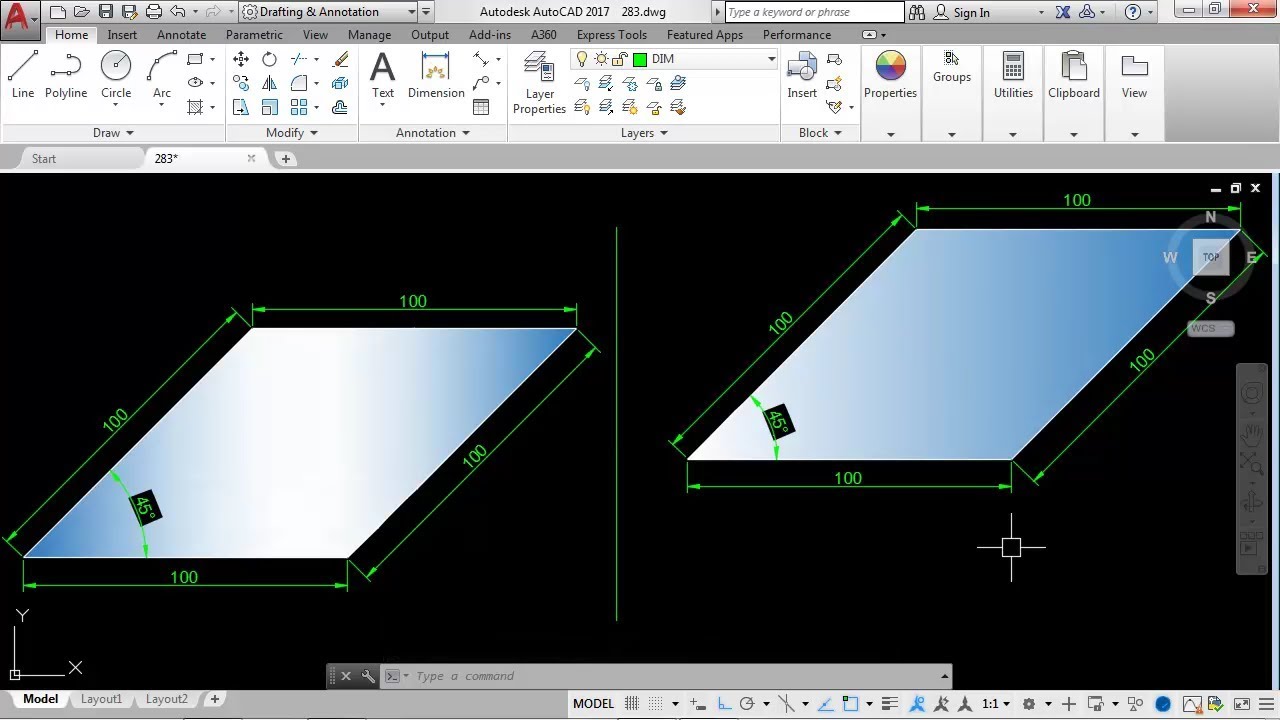This screenshot has height=720, width=1280.
Task: Click the green DIM layer color swatch
Action: tap(640, 59)
